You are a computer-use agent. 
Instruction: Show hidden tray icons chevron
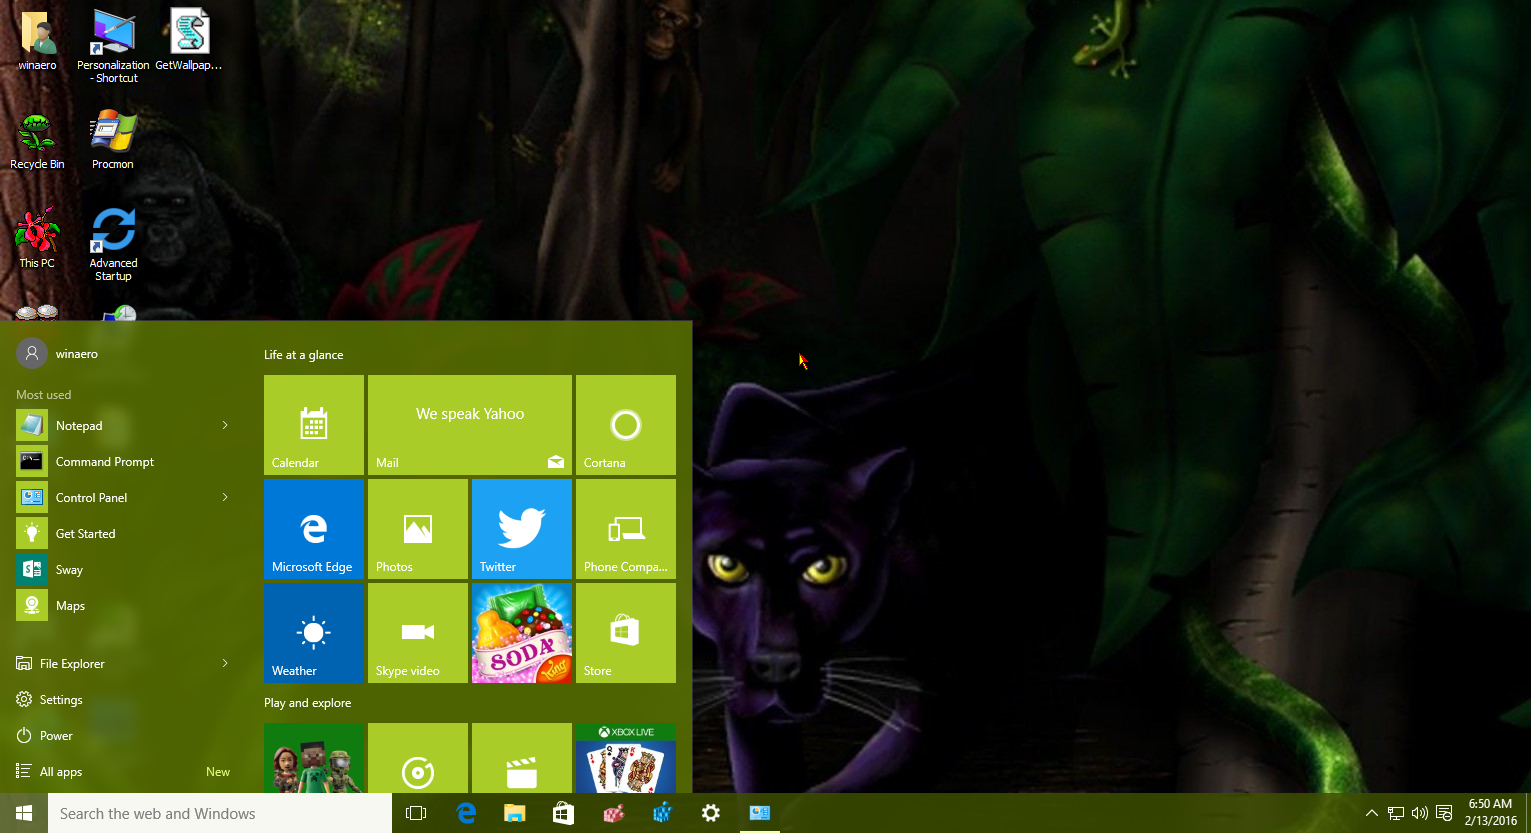pyautogui.click(x=1371, y=813)
